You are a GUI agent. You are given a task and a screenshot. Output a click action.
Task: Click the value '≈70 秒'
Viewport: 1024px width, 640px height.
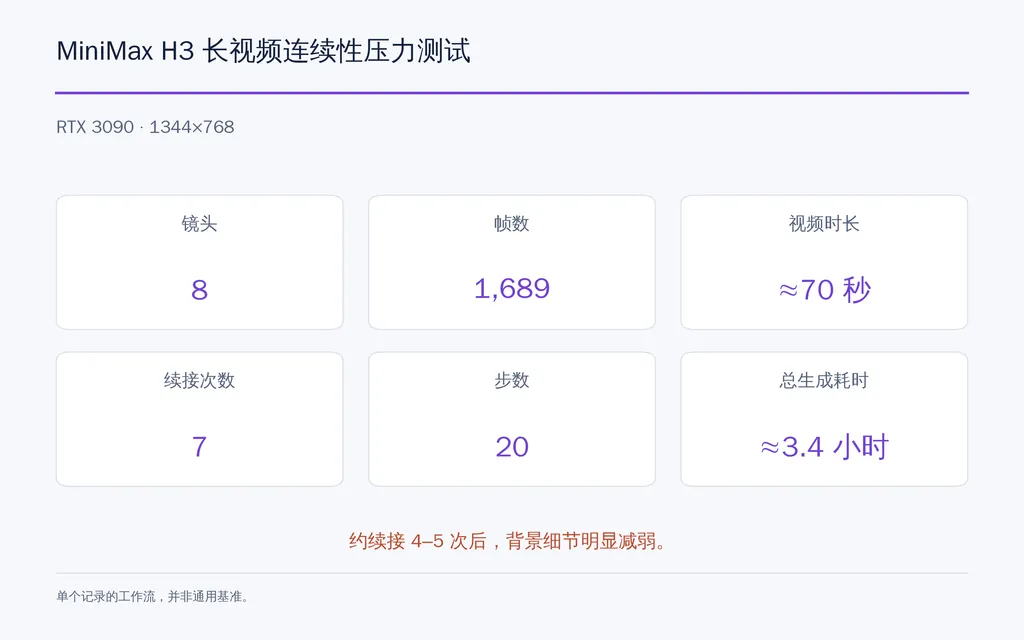824,289
